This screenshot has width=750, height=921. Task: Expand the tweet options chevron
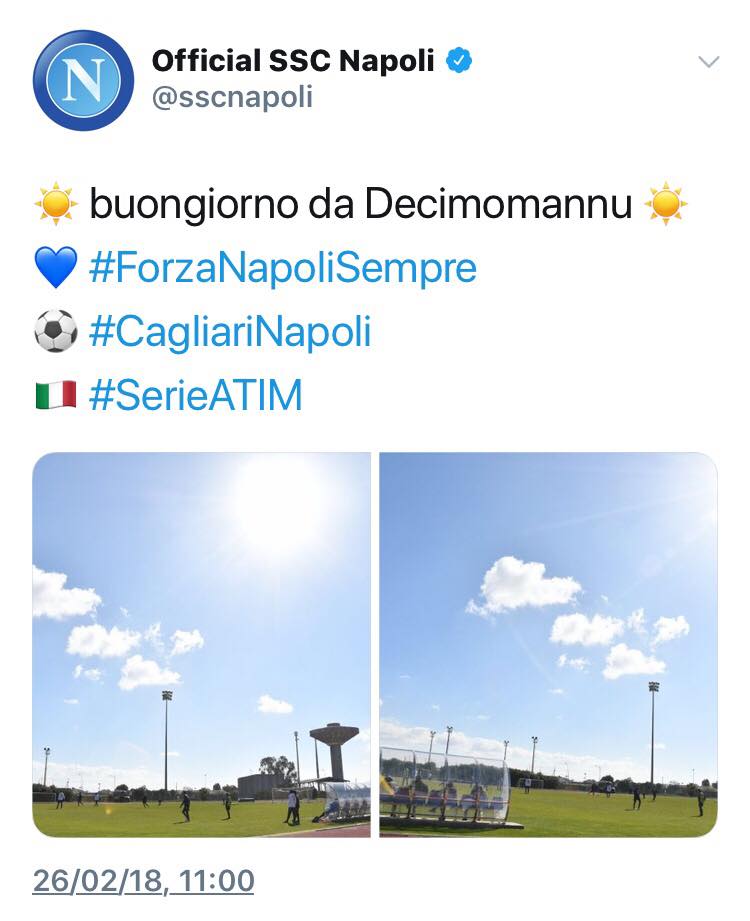click(709, 62)
